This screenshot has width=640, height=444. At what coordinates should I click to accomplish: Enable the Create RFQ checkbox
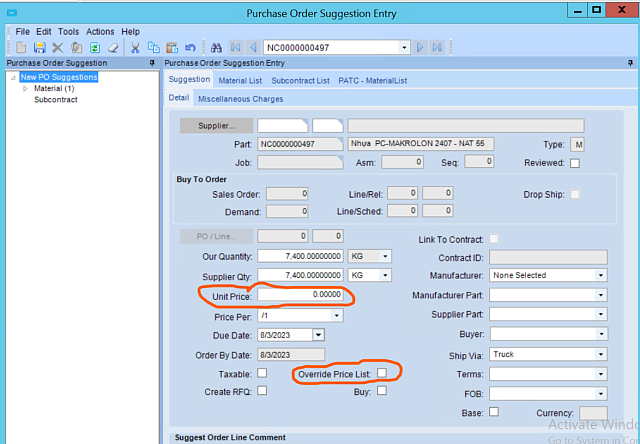click(x=262, y=391)
